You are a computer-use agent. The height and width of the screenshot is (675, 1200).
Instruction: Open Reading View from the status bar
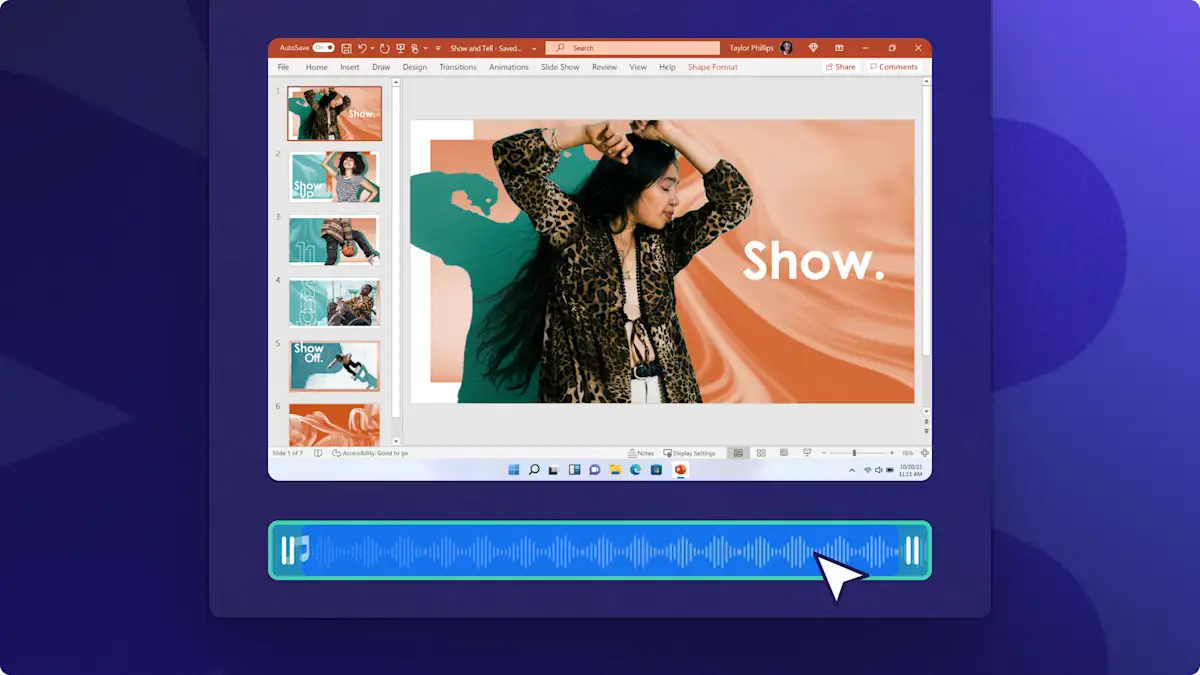pyautogui.click(x=784, y=452)
